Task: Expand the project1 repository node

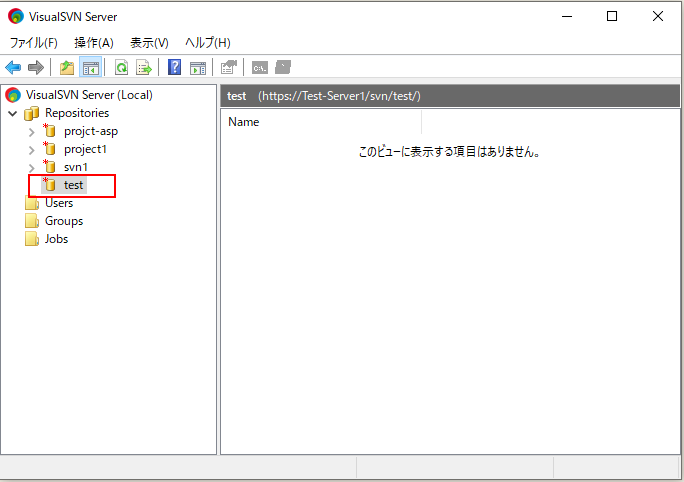Action: pos(31,150)
